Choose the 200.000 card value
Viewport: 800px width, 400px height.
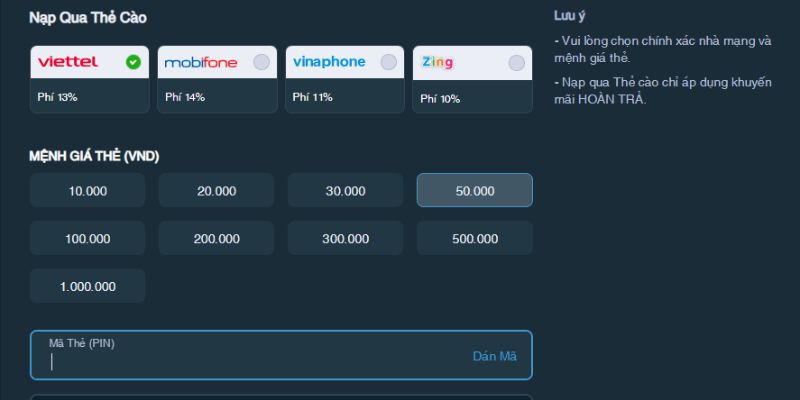coord(216,238)
